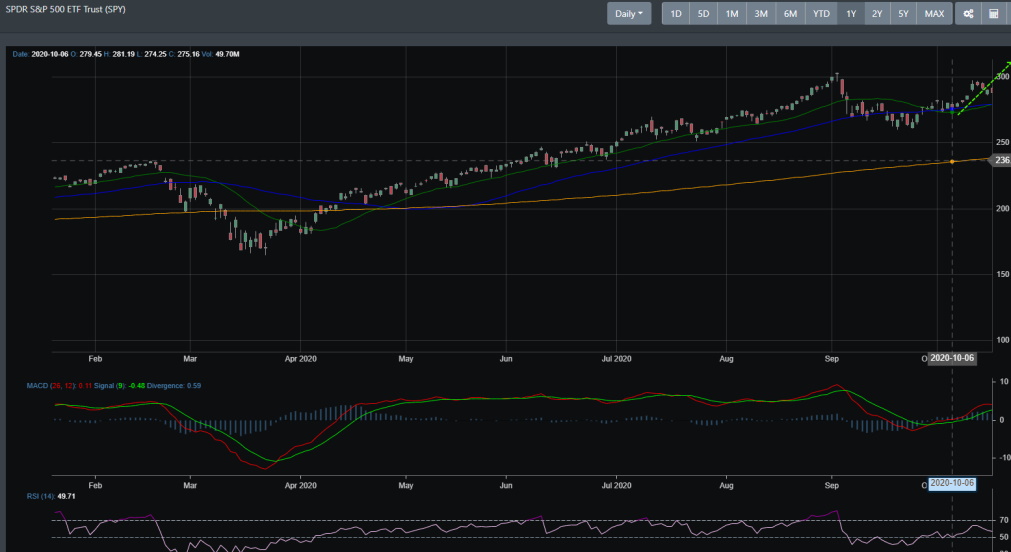Set chart range to 5Y

pyautogui.click(x=903, y=14)
